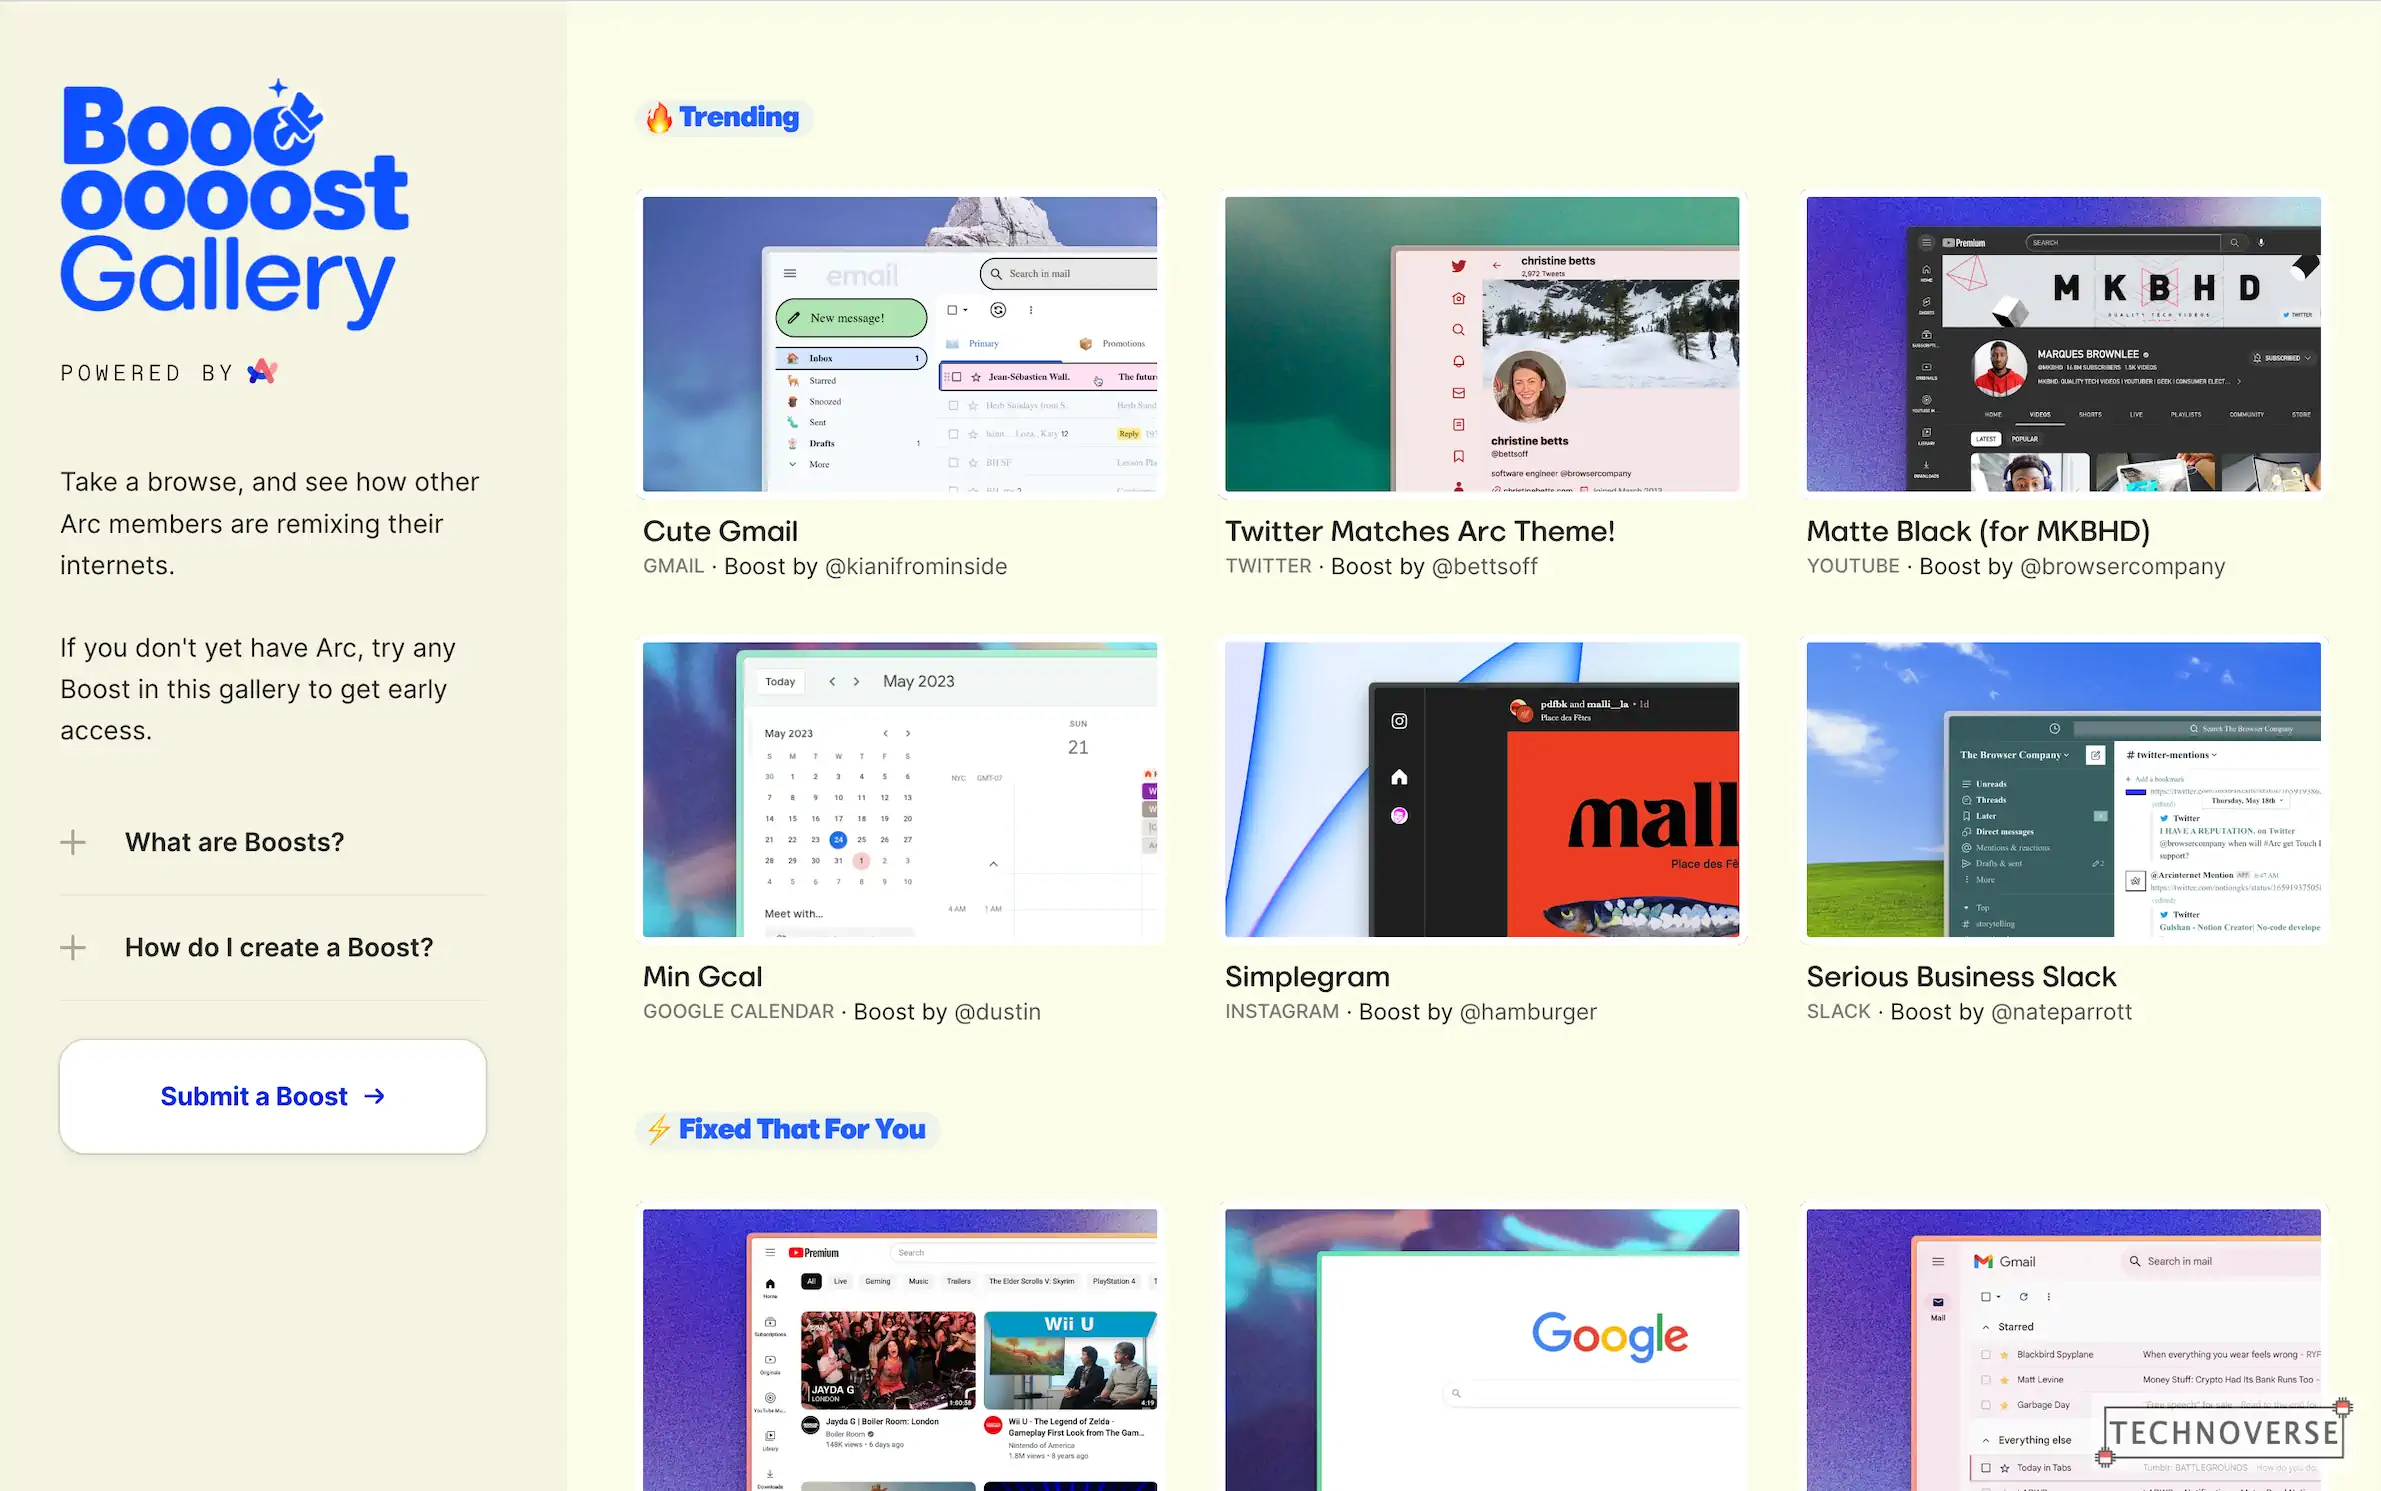This screenshot has width=2381, height=1491.
Task: Open the Min Gcal thumbnail
Action: coord(900,789)
